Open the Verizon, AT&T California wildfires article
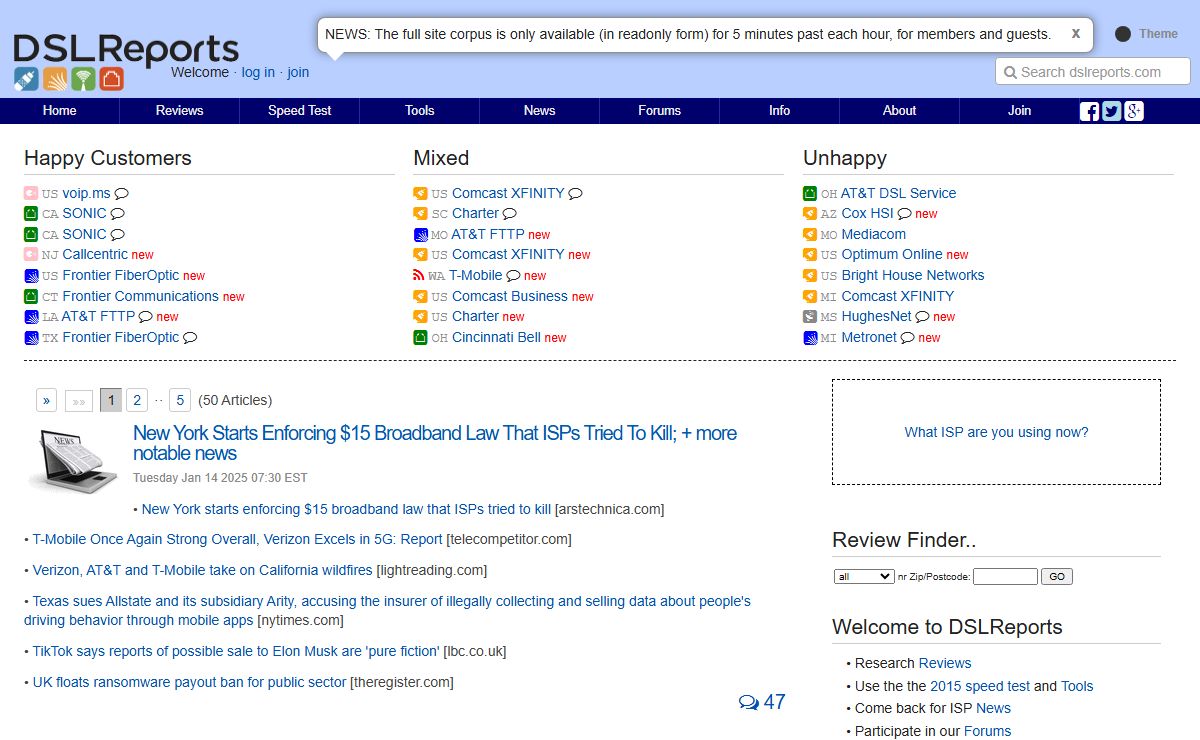Screen dimensions: 1200x740 point(202,570)
